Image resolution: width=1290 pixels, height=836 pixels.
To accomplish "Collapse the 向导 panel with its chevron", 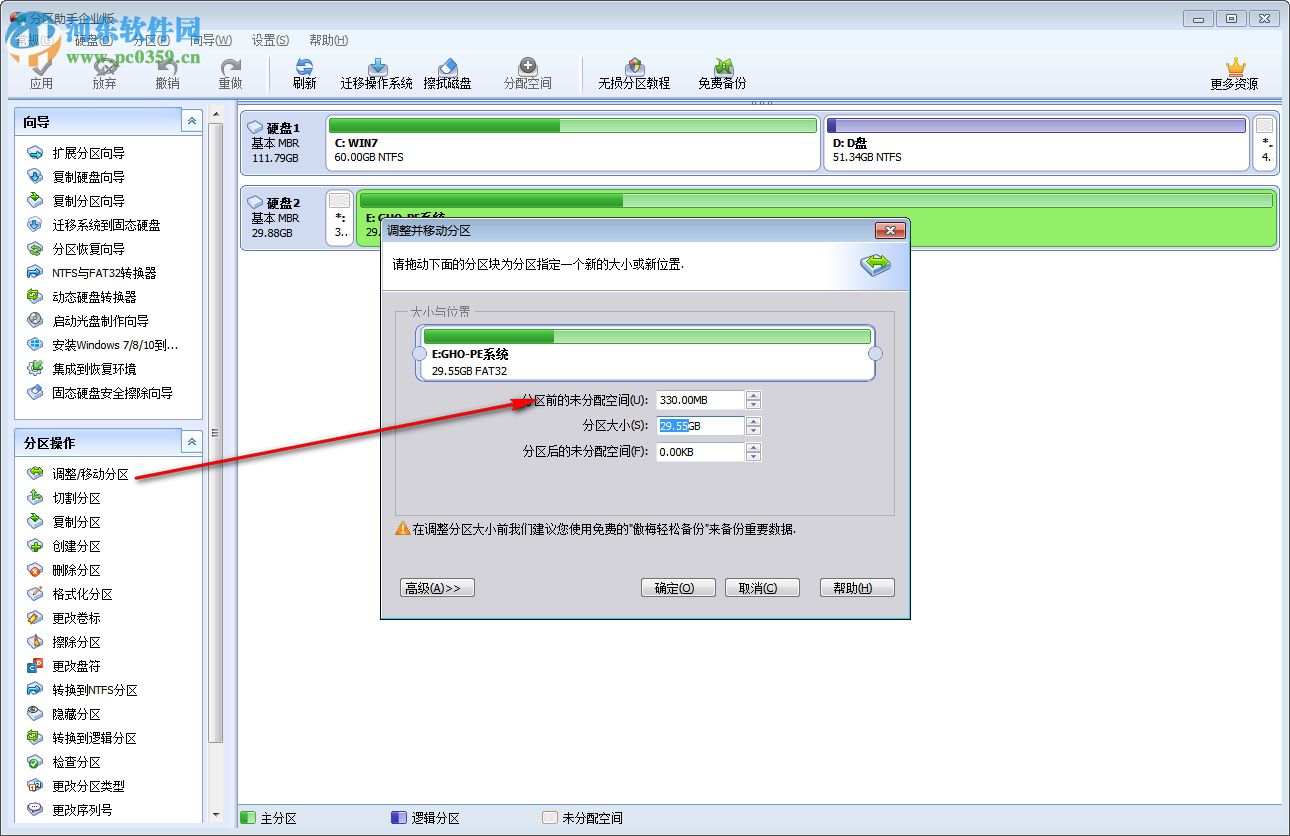I will [x=191, y=120].
